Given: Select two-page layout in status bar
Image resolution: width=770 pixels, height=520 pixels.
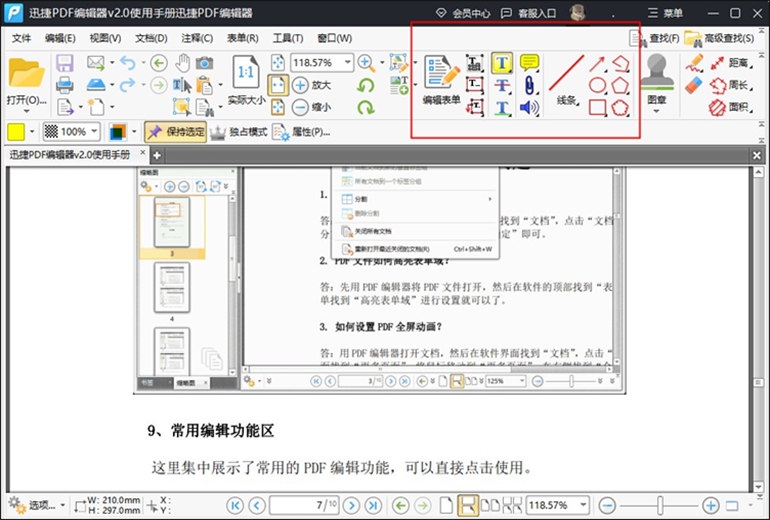Looking at the screenshot, I should click(x=491, y=505).
